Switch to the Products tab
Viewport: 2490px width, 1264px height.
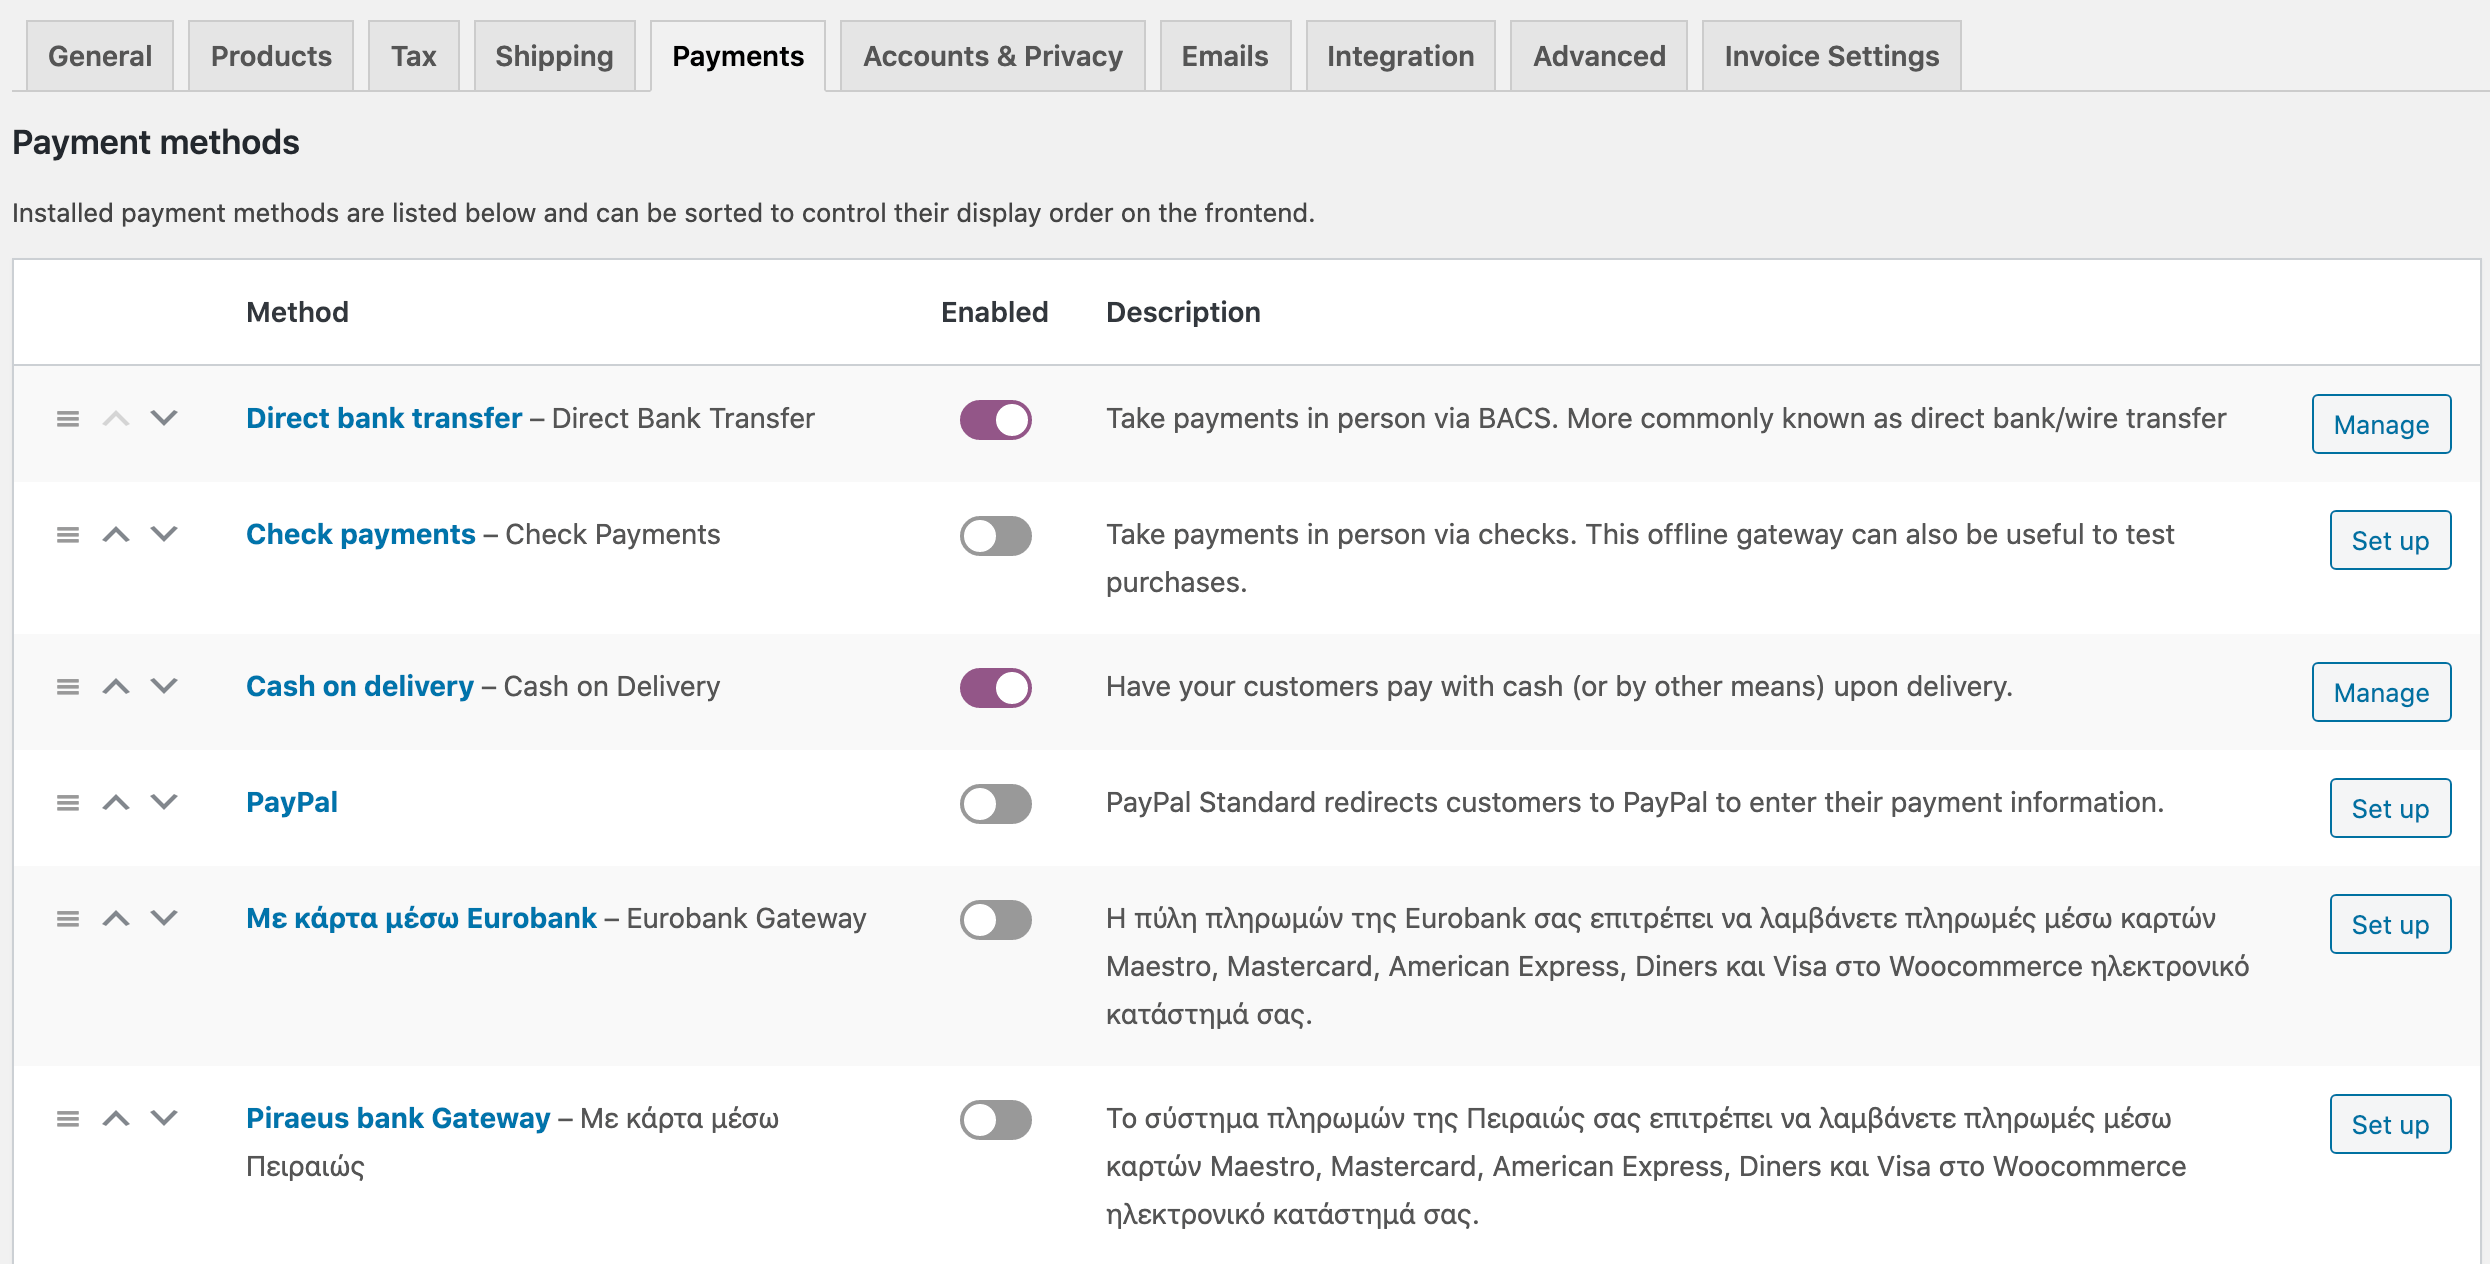(x=271, y=56)
